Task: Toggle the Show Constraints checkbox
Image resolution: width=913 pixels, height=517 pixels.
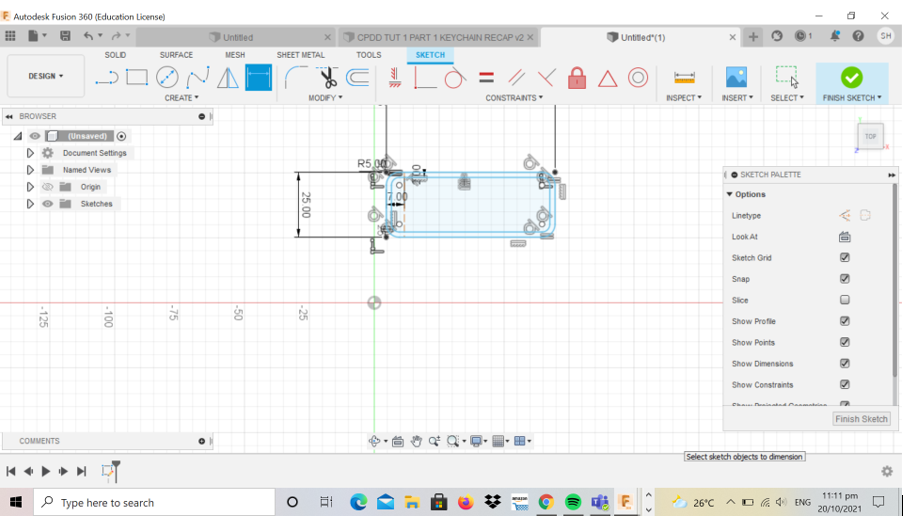Action: coord(845,384)
